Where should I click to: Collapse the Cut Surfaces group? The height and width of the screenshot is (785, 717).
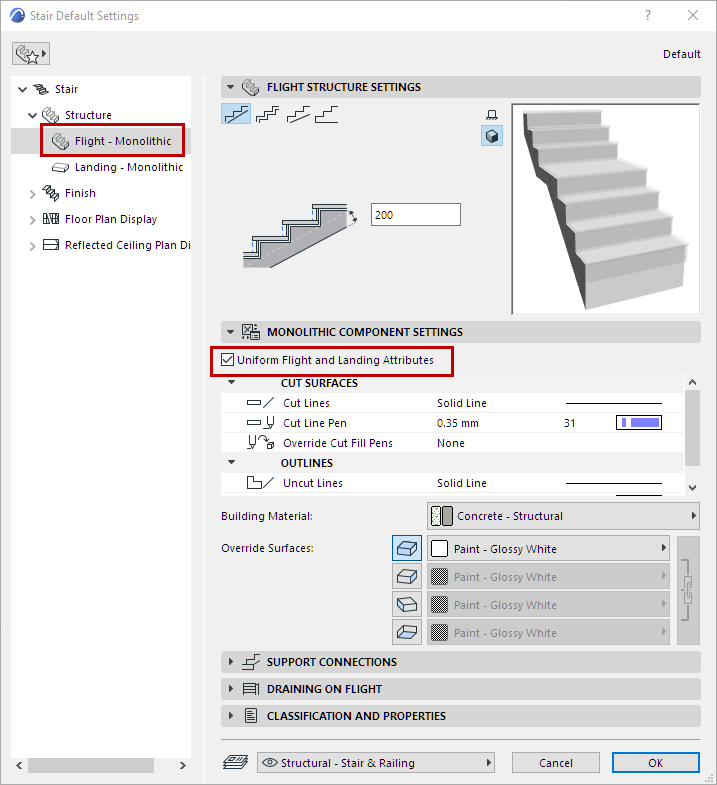point(231,382)
